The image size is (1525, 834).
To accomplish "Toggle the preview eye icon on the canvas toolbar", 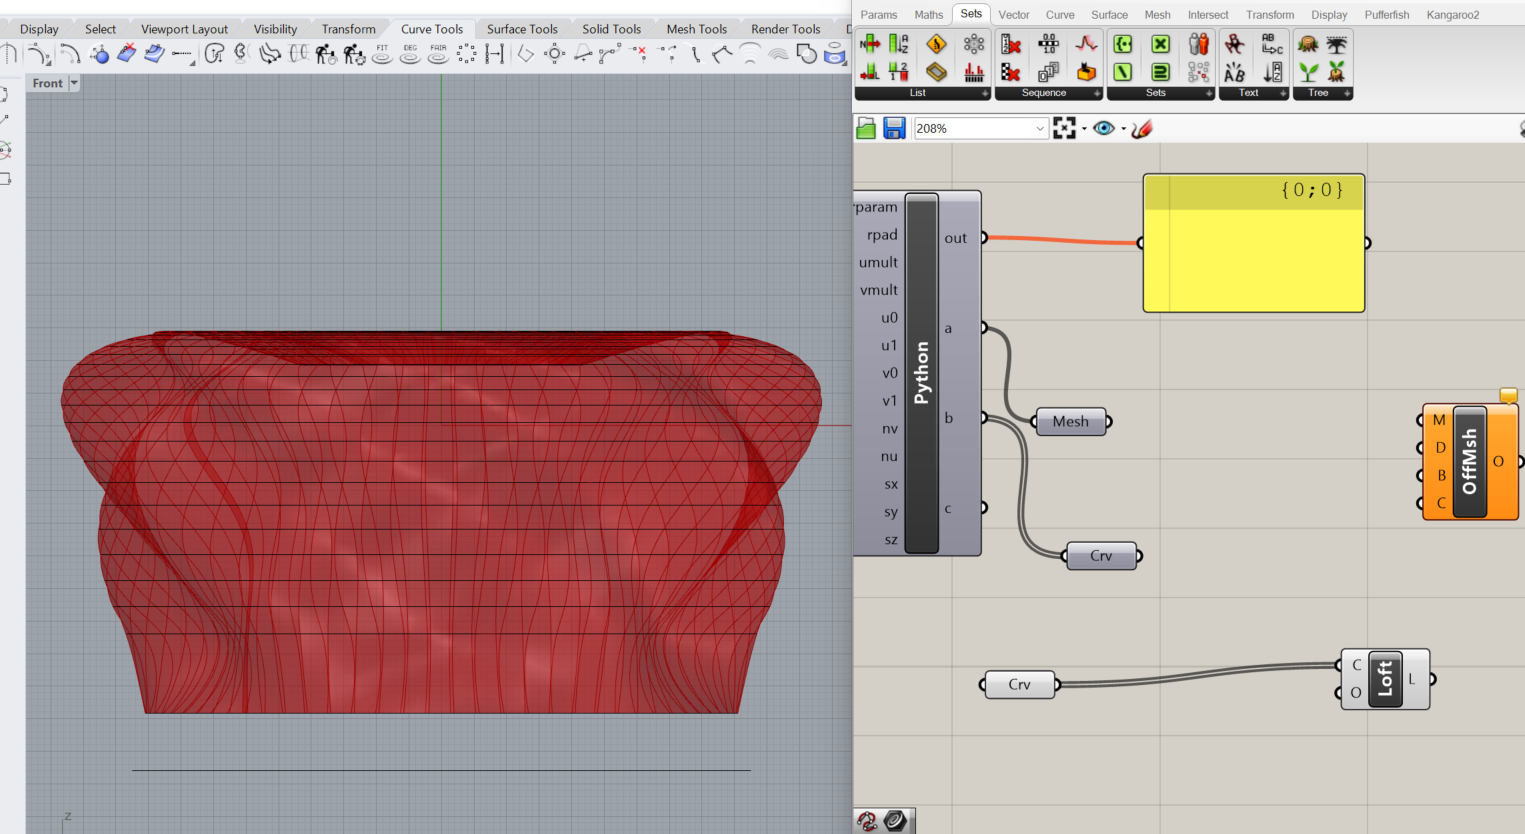I will (1104, 128).
